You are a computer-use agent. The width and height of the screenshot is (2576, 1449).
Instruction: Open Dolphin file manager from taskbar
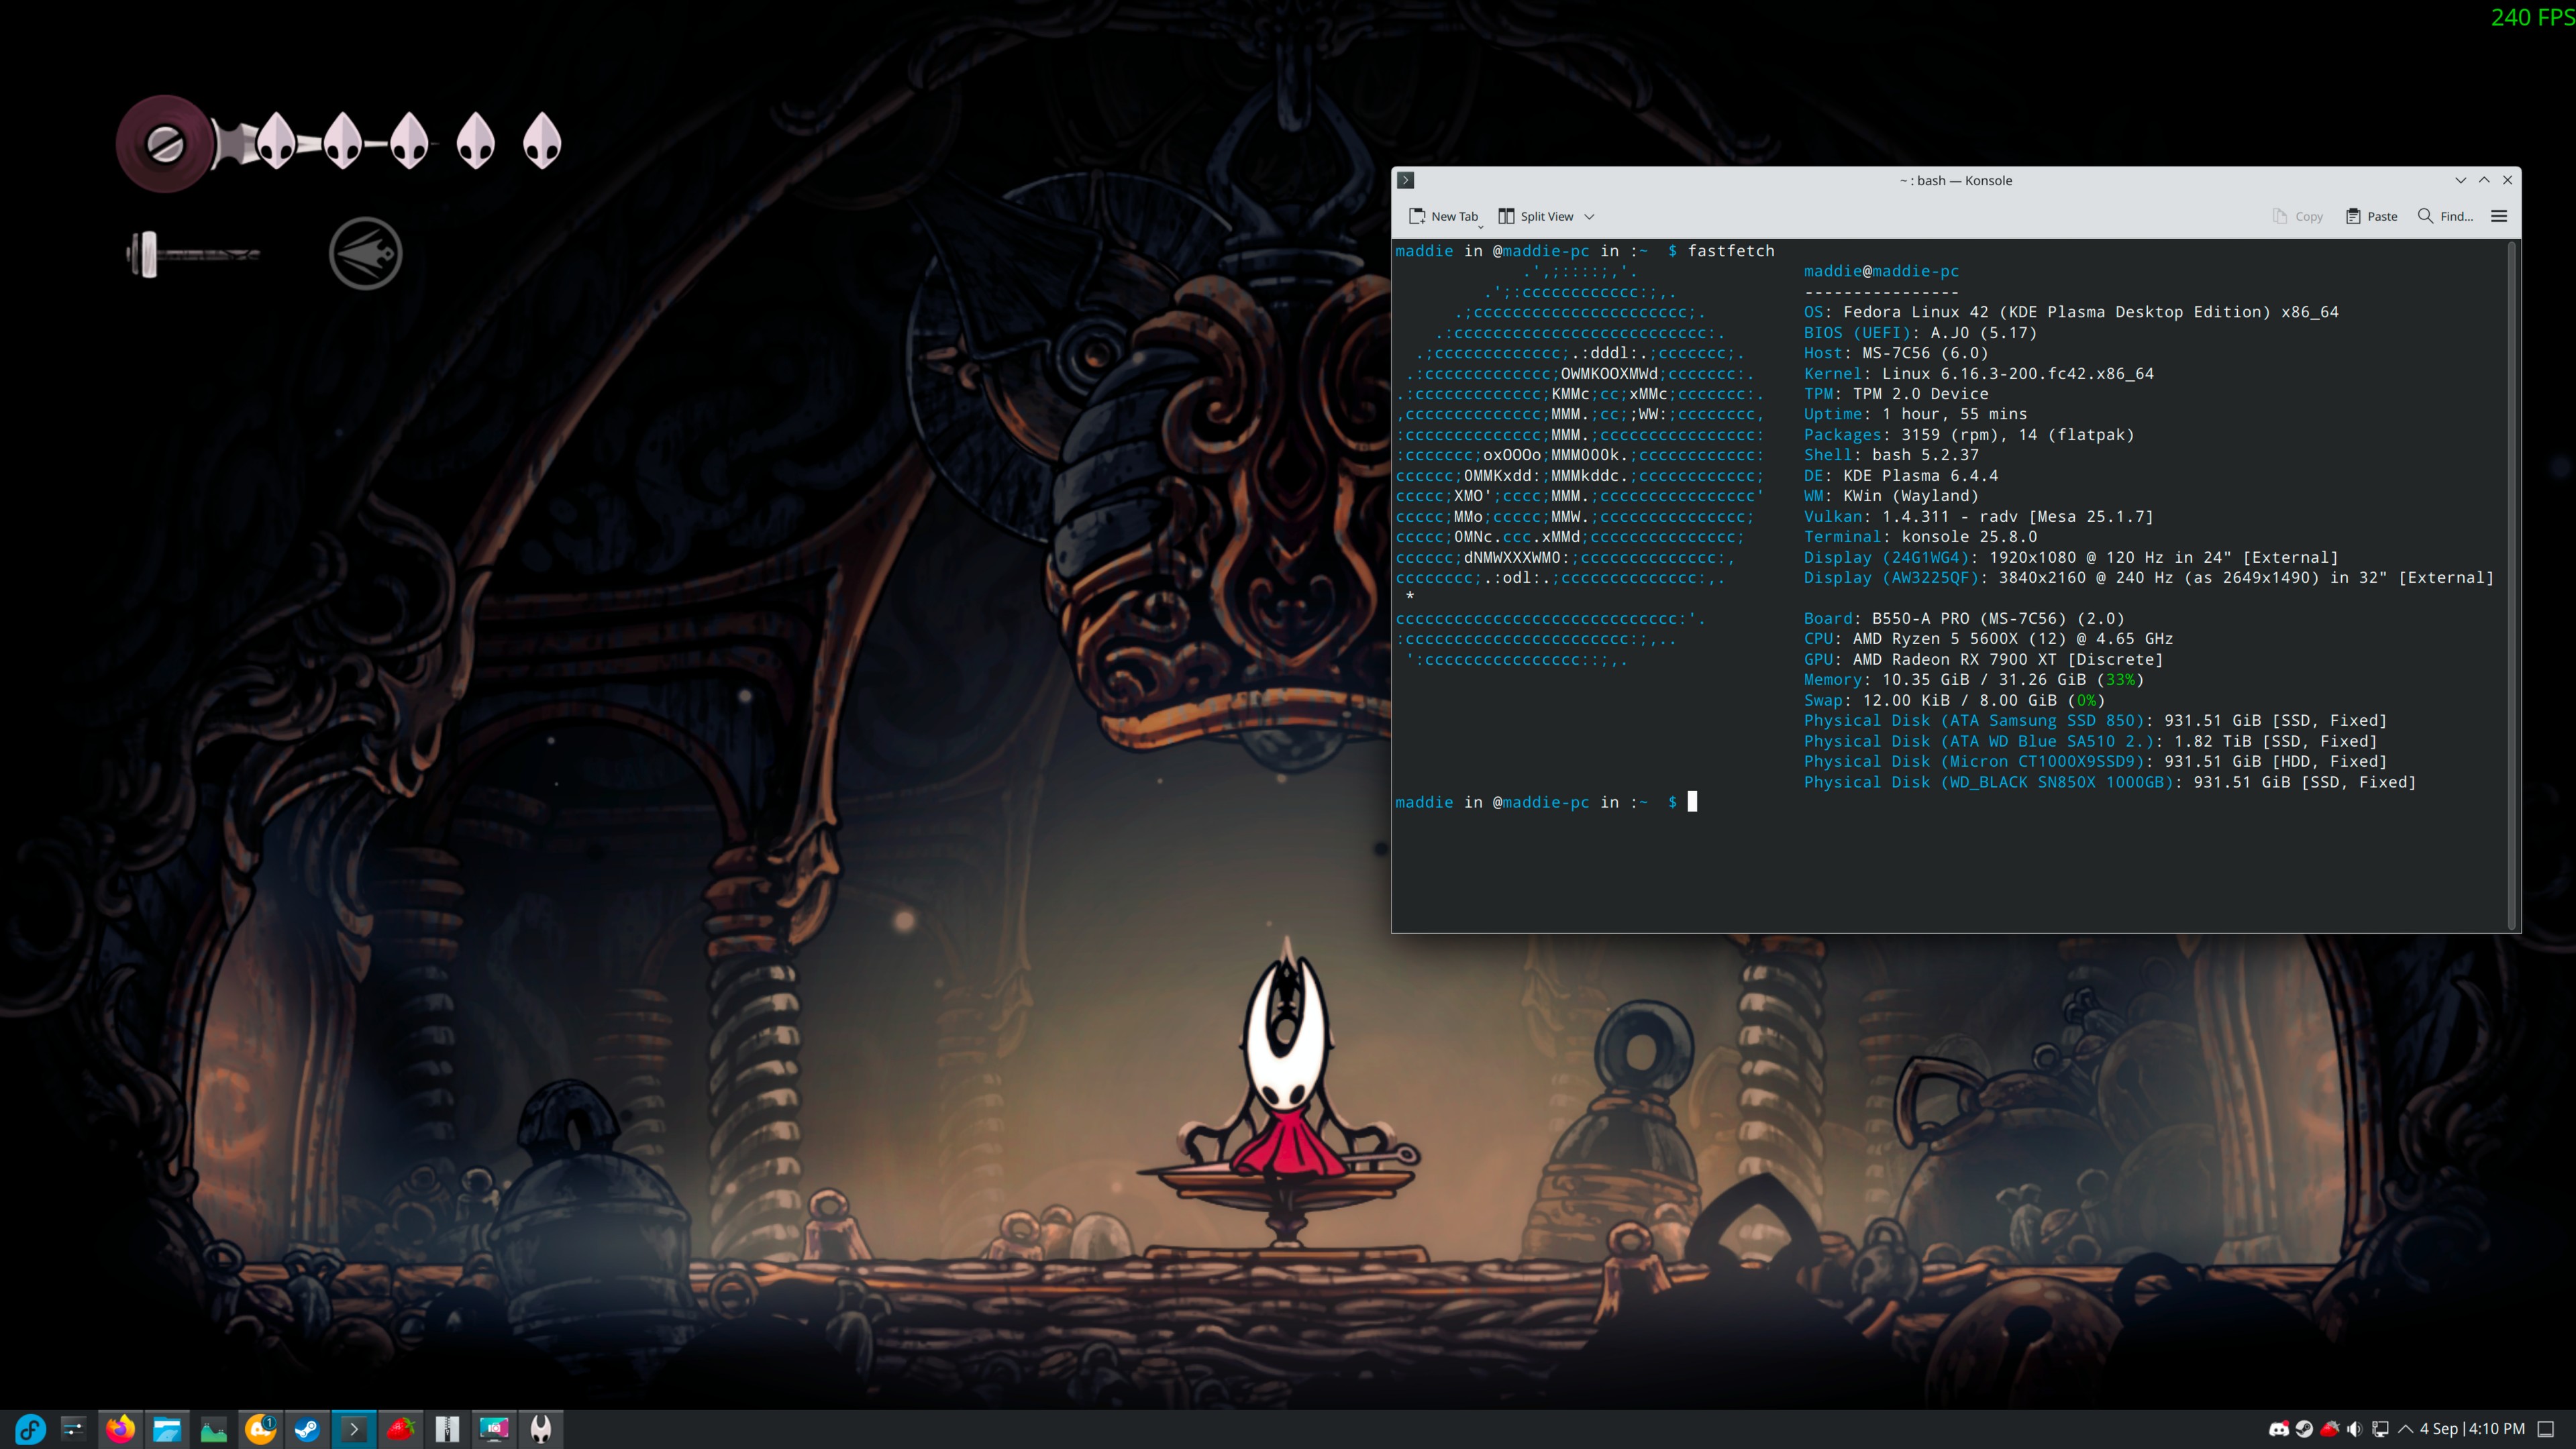[167, 1429]
